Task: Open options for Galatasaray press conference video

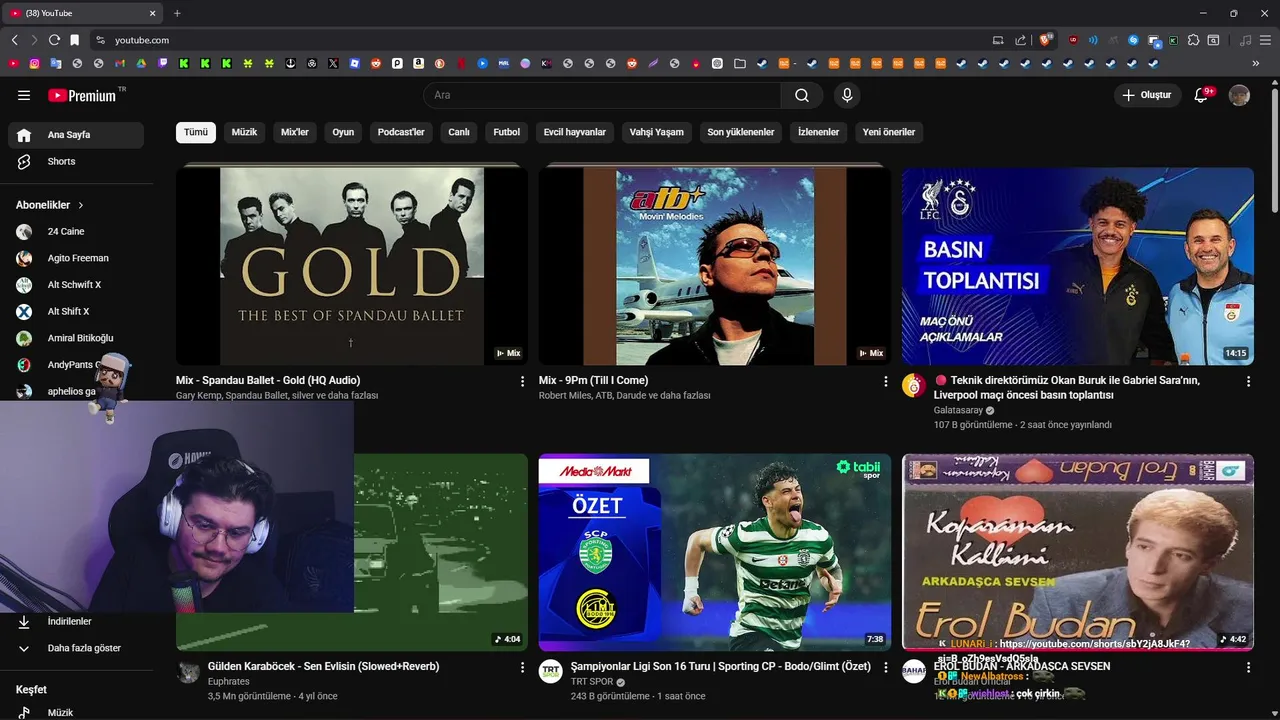Action: 1248,381
